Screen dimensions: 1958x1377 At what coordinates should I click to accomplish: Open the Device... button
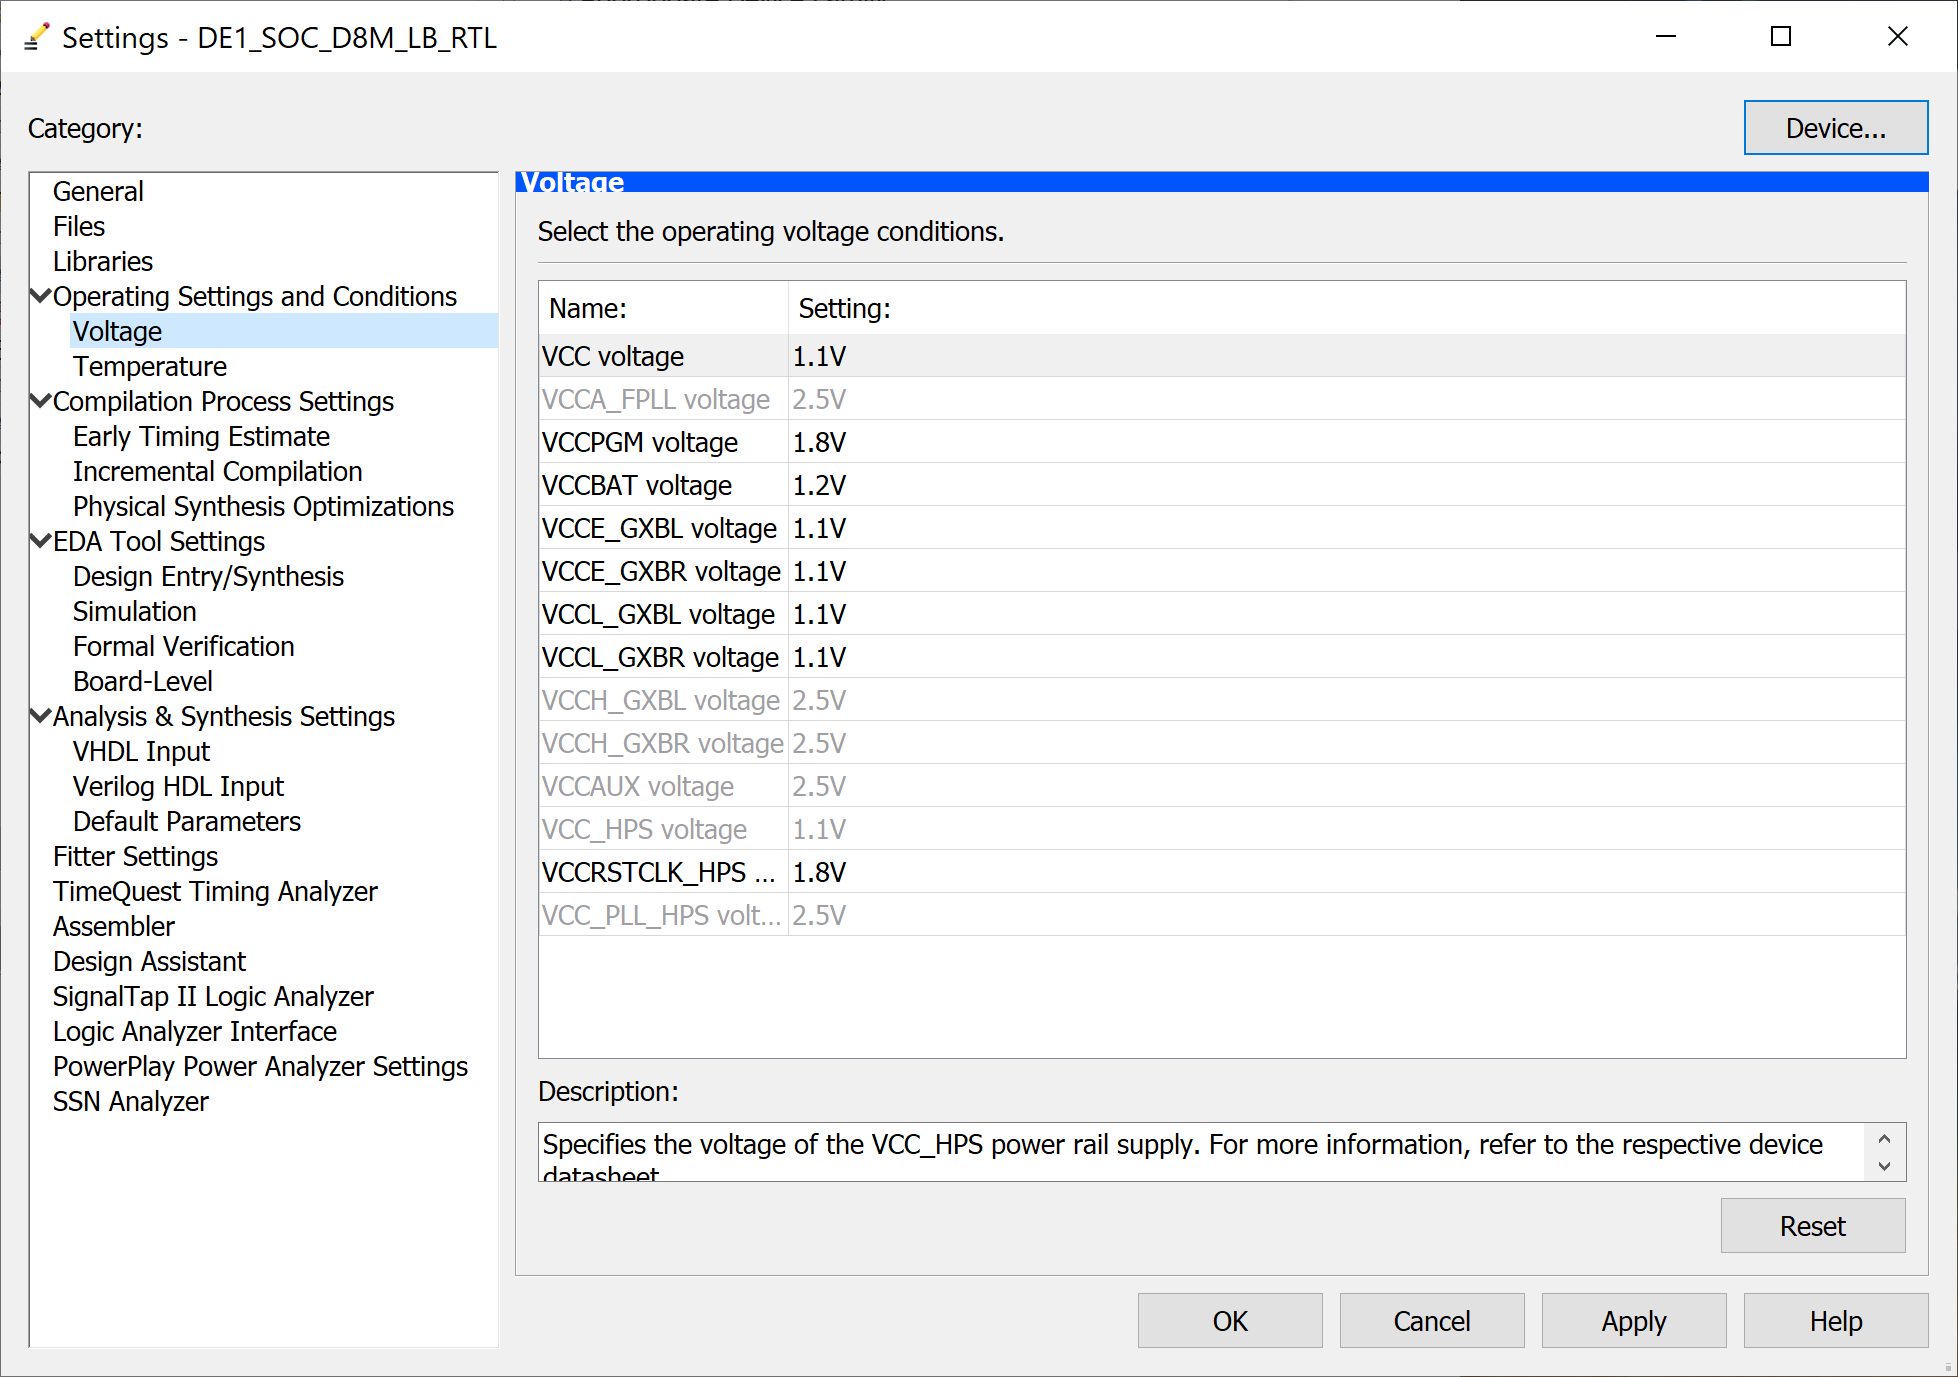pyautogui.click(x=1835, y=128)
